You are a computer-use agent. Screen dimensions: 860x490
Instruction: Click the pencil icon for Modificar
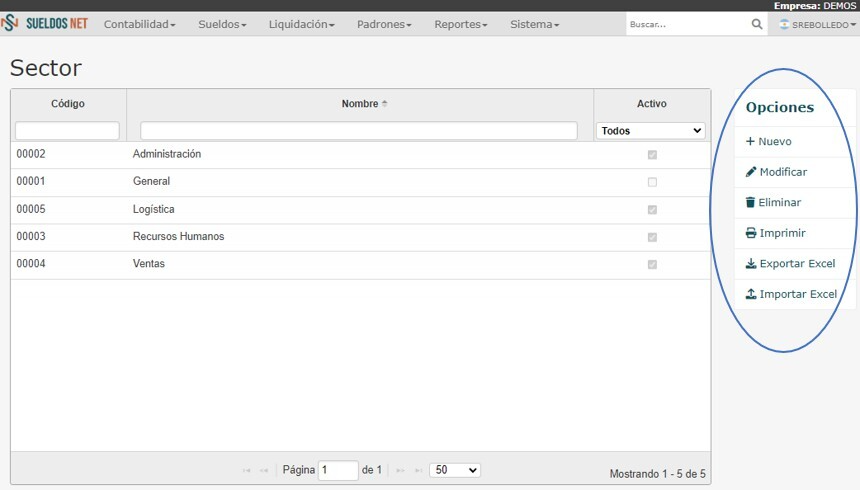[x=751, y=172]
